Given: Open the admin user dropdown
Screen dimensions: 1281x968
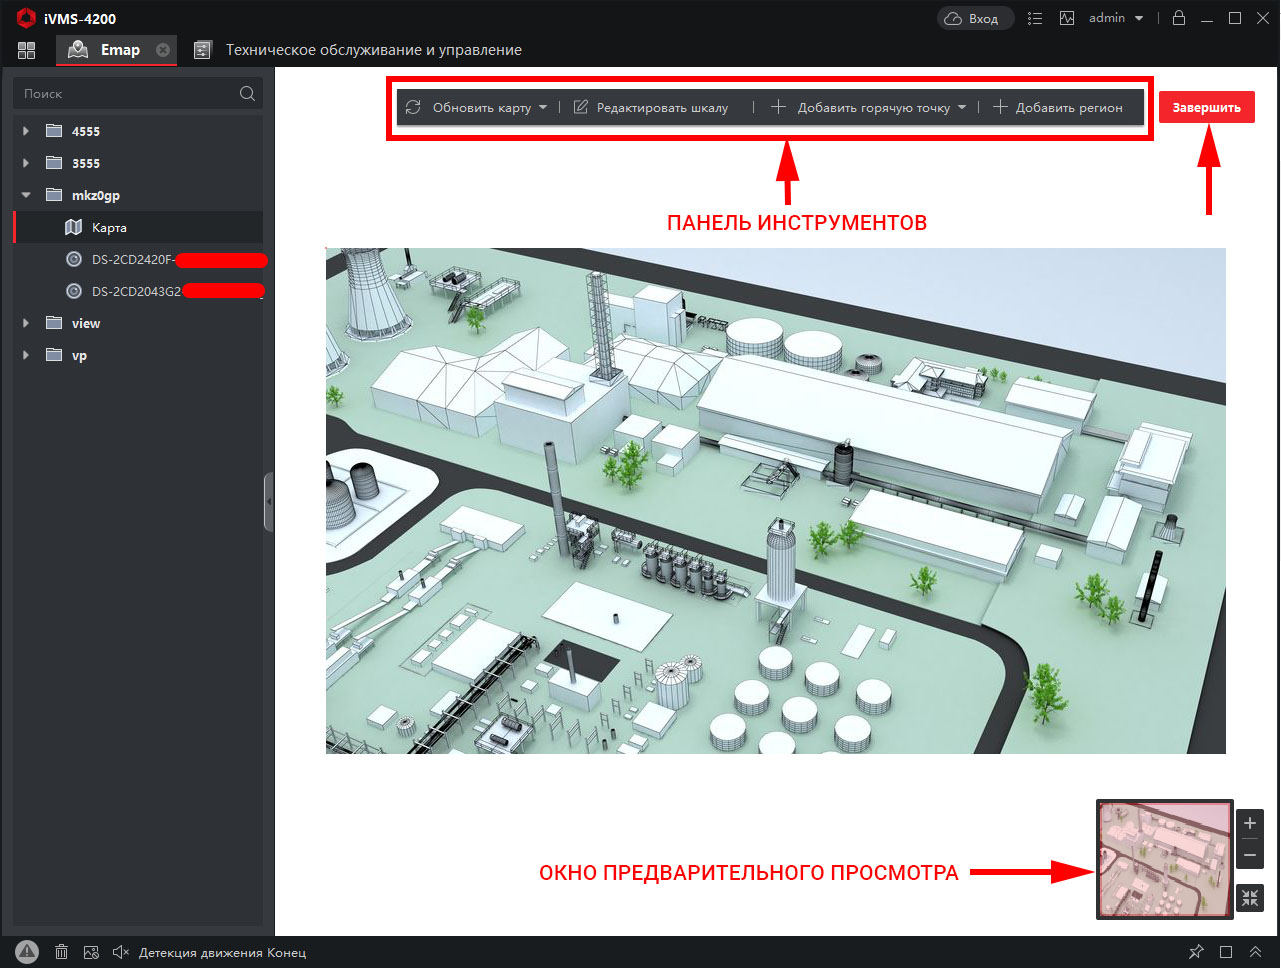Looking at the screenshot, I should point(1116,18).
